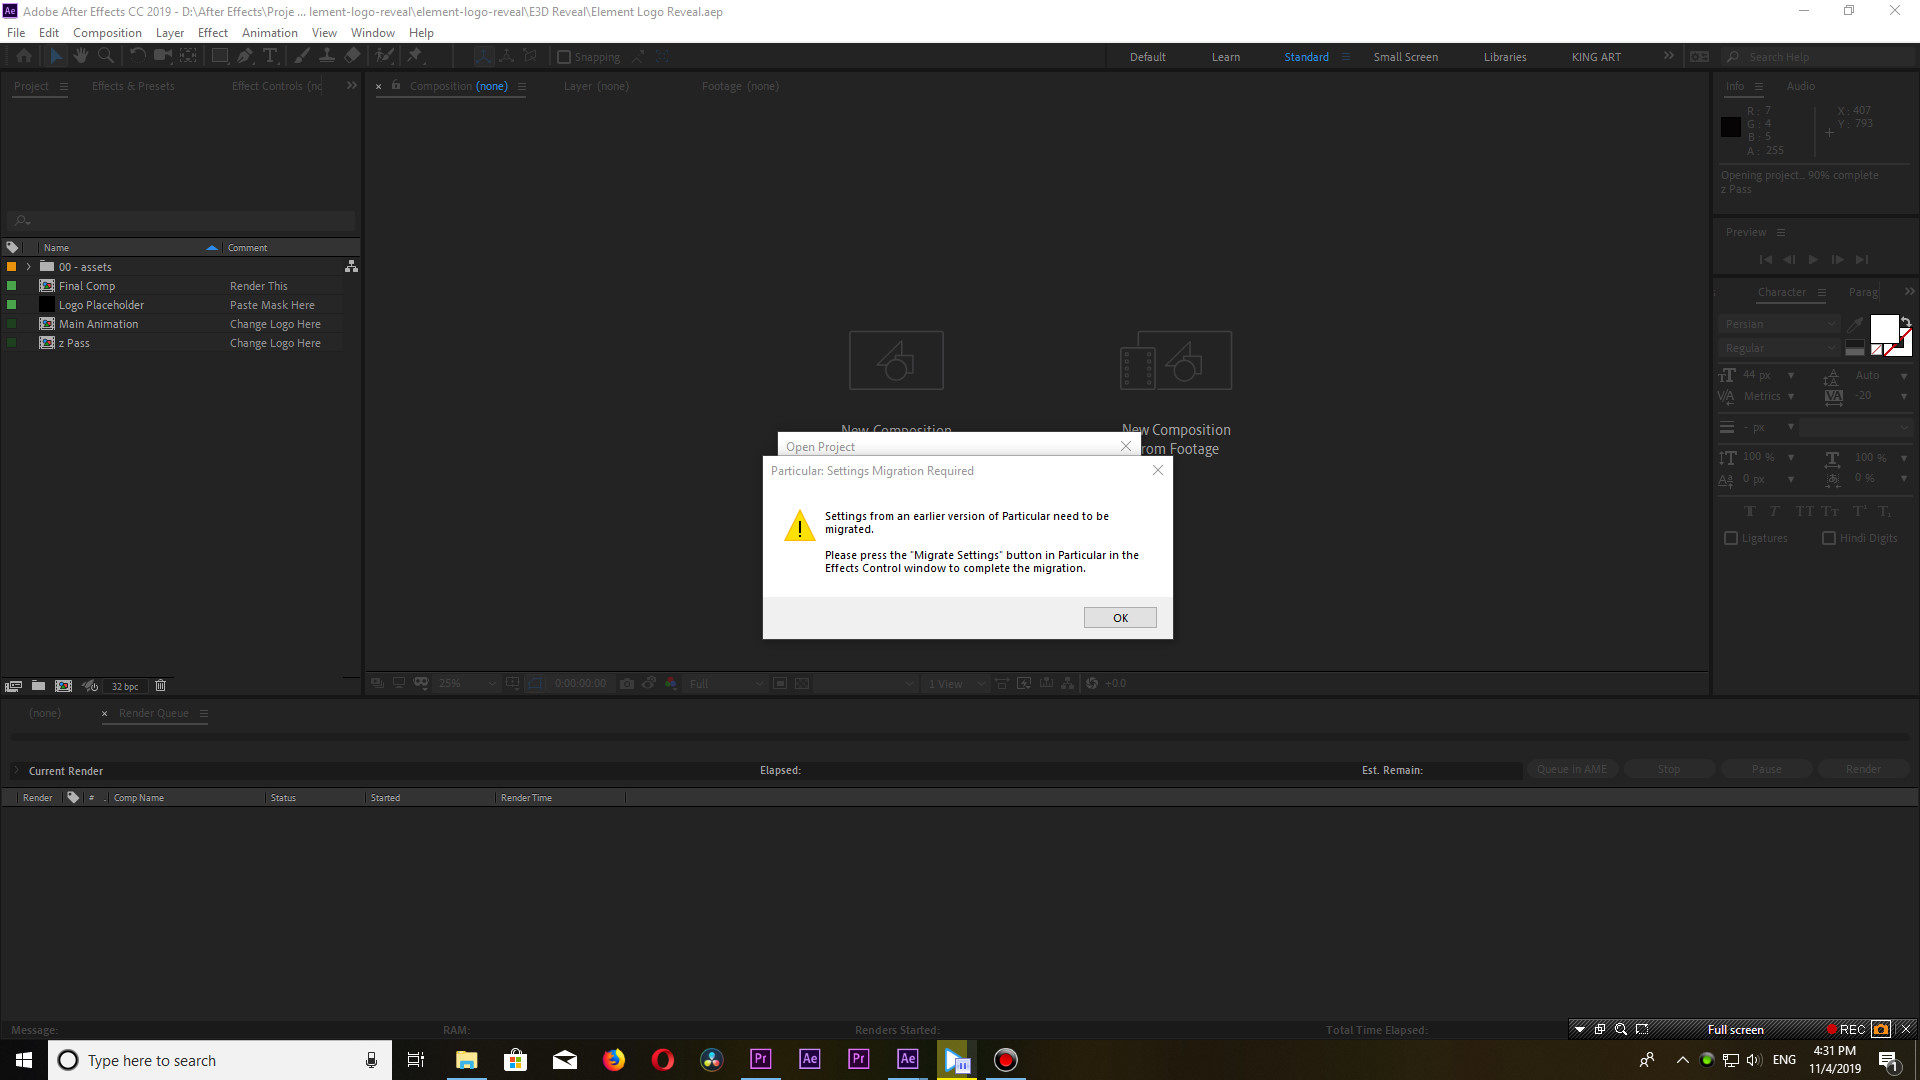Click the project panel Create New Folder icon
The width and height of the screenshot is (1920, 1080).
38,686
